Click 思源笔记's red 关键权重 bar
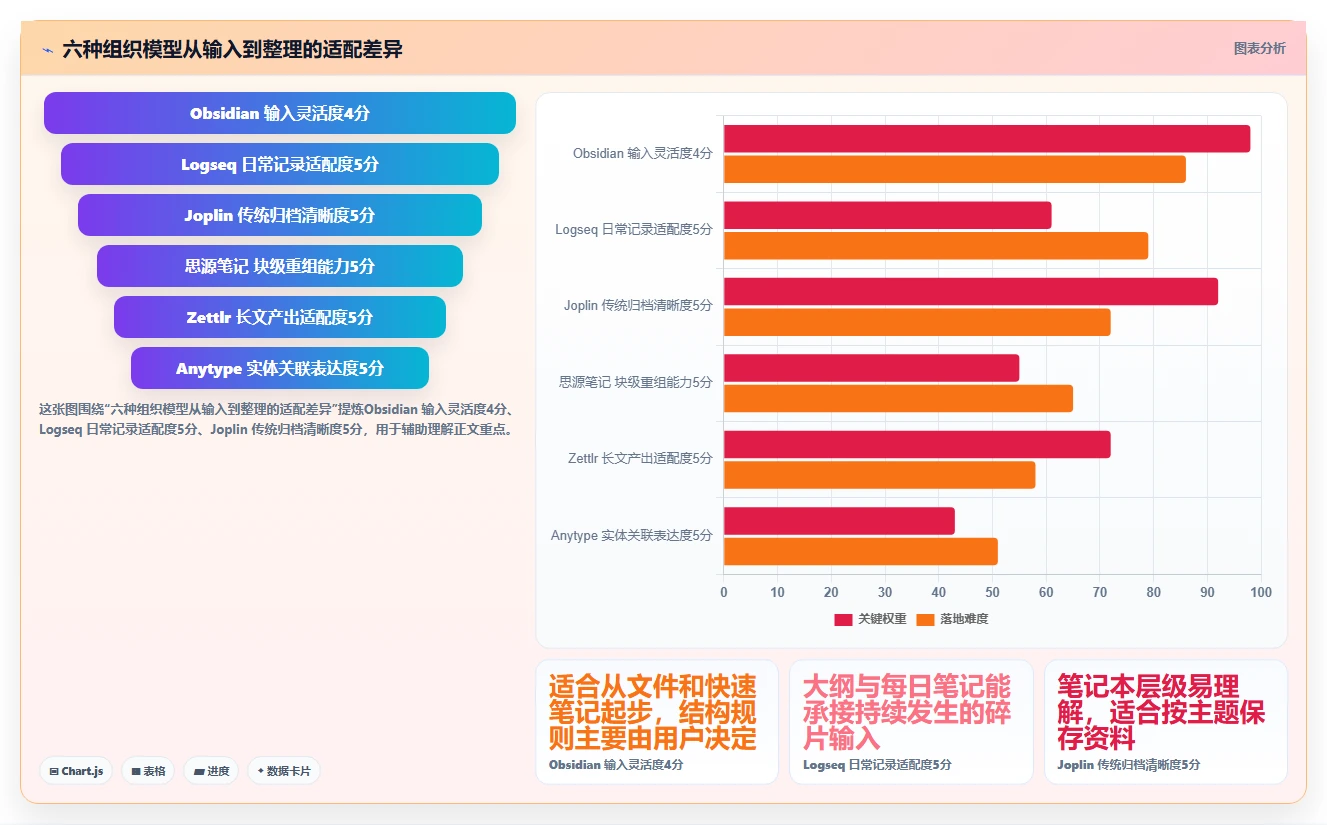The height and width of the screenshot is (825, 1327). pyautogui.click(x=872, y=368)
